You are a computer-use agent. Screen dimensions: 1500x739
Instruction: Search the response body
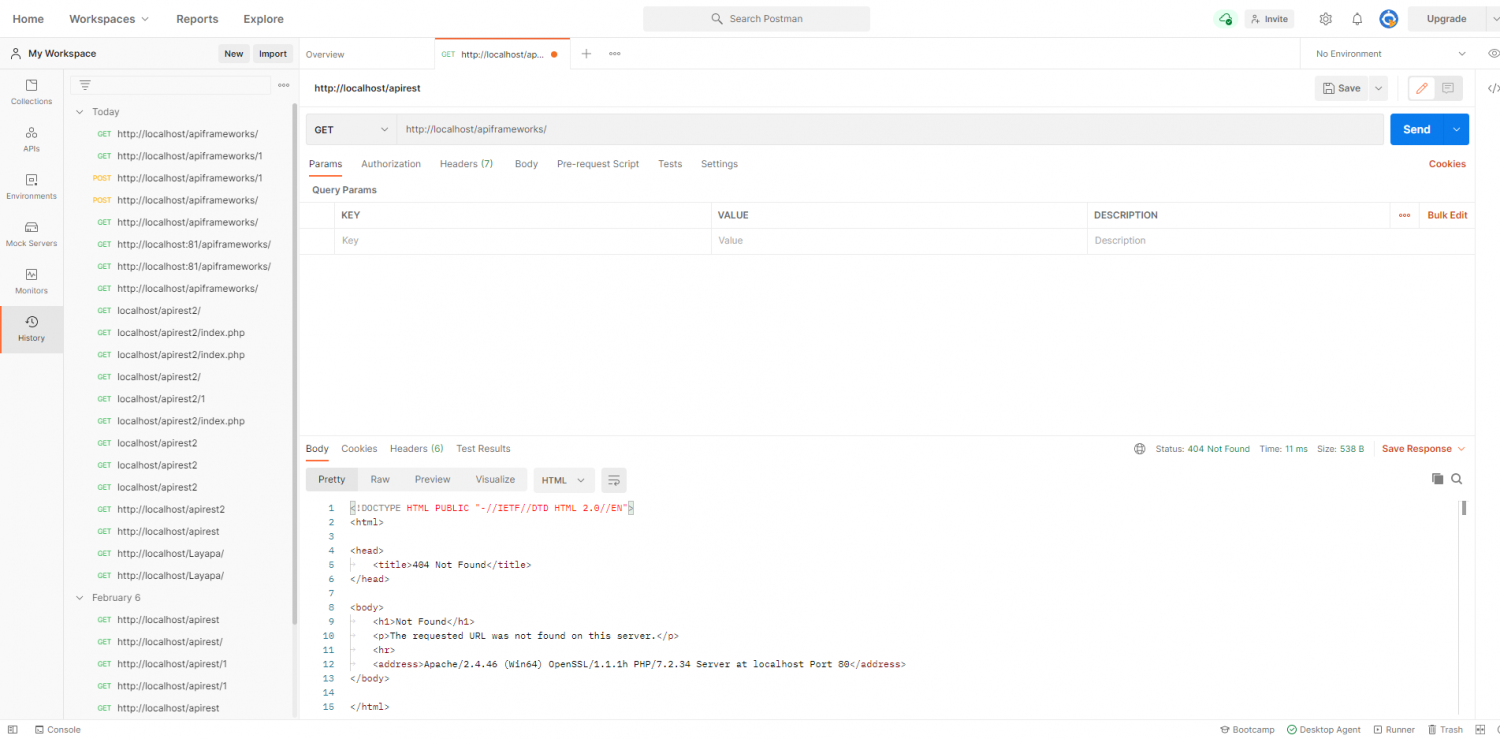[1457, 479]
